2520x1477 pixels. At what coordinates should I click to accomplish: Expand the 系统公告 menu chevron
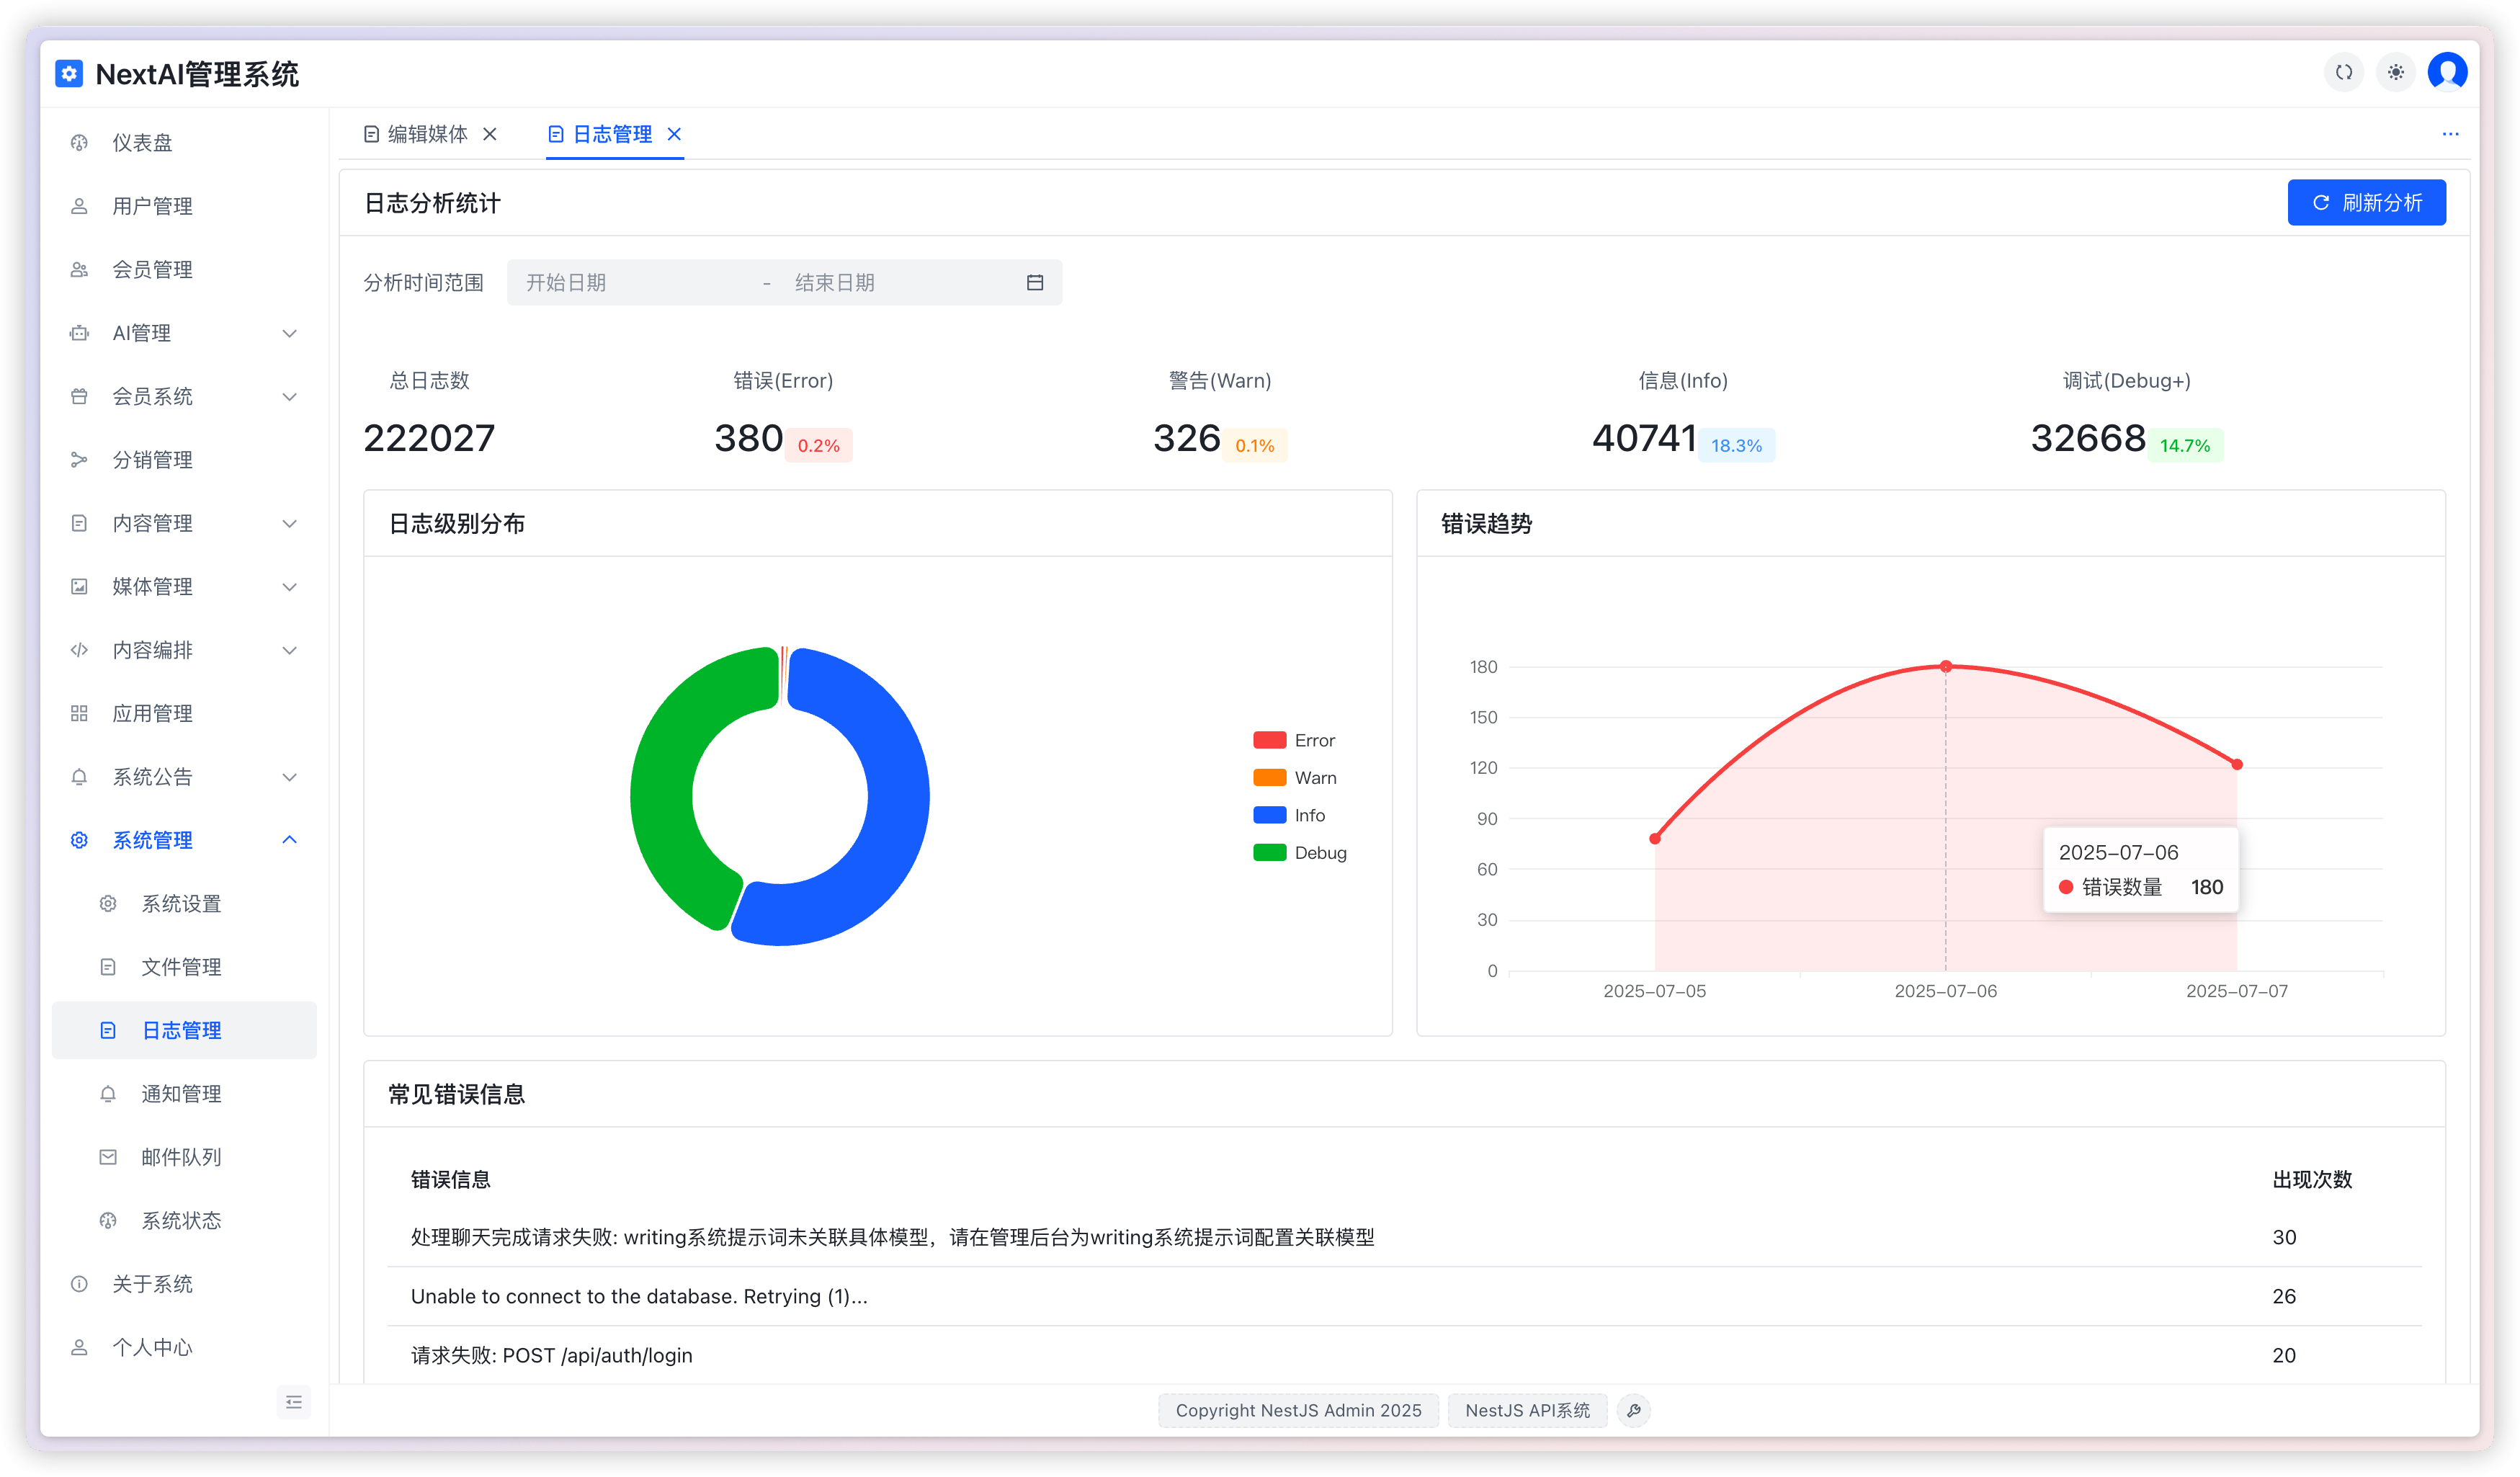click(x=290, y=777)
